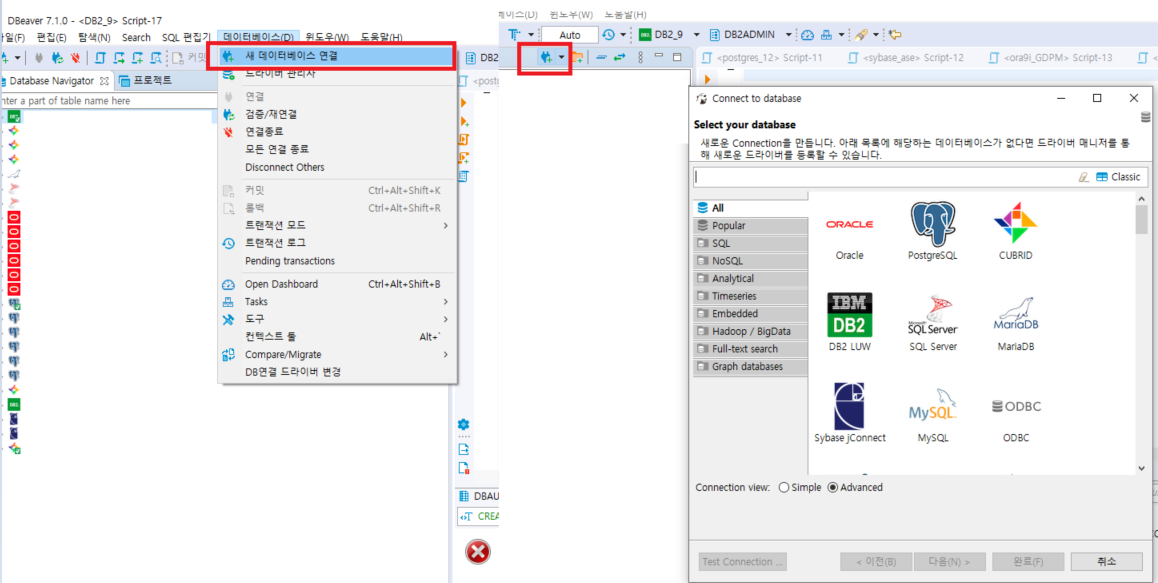Image resolution: width=1158 pixels, height=583 pixels.
Task: Click new connection plug icon in navigator toolbar
Action: [x=547, y=57]
